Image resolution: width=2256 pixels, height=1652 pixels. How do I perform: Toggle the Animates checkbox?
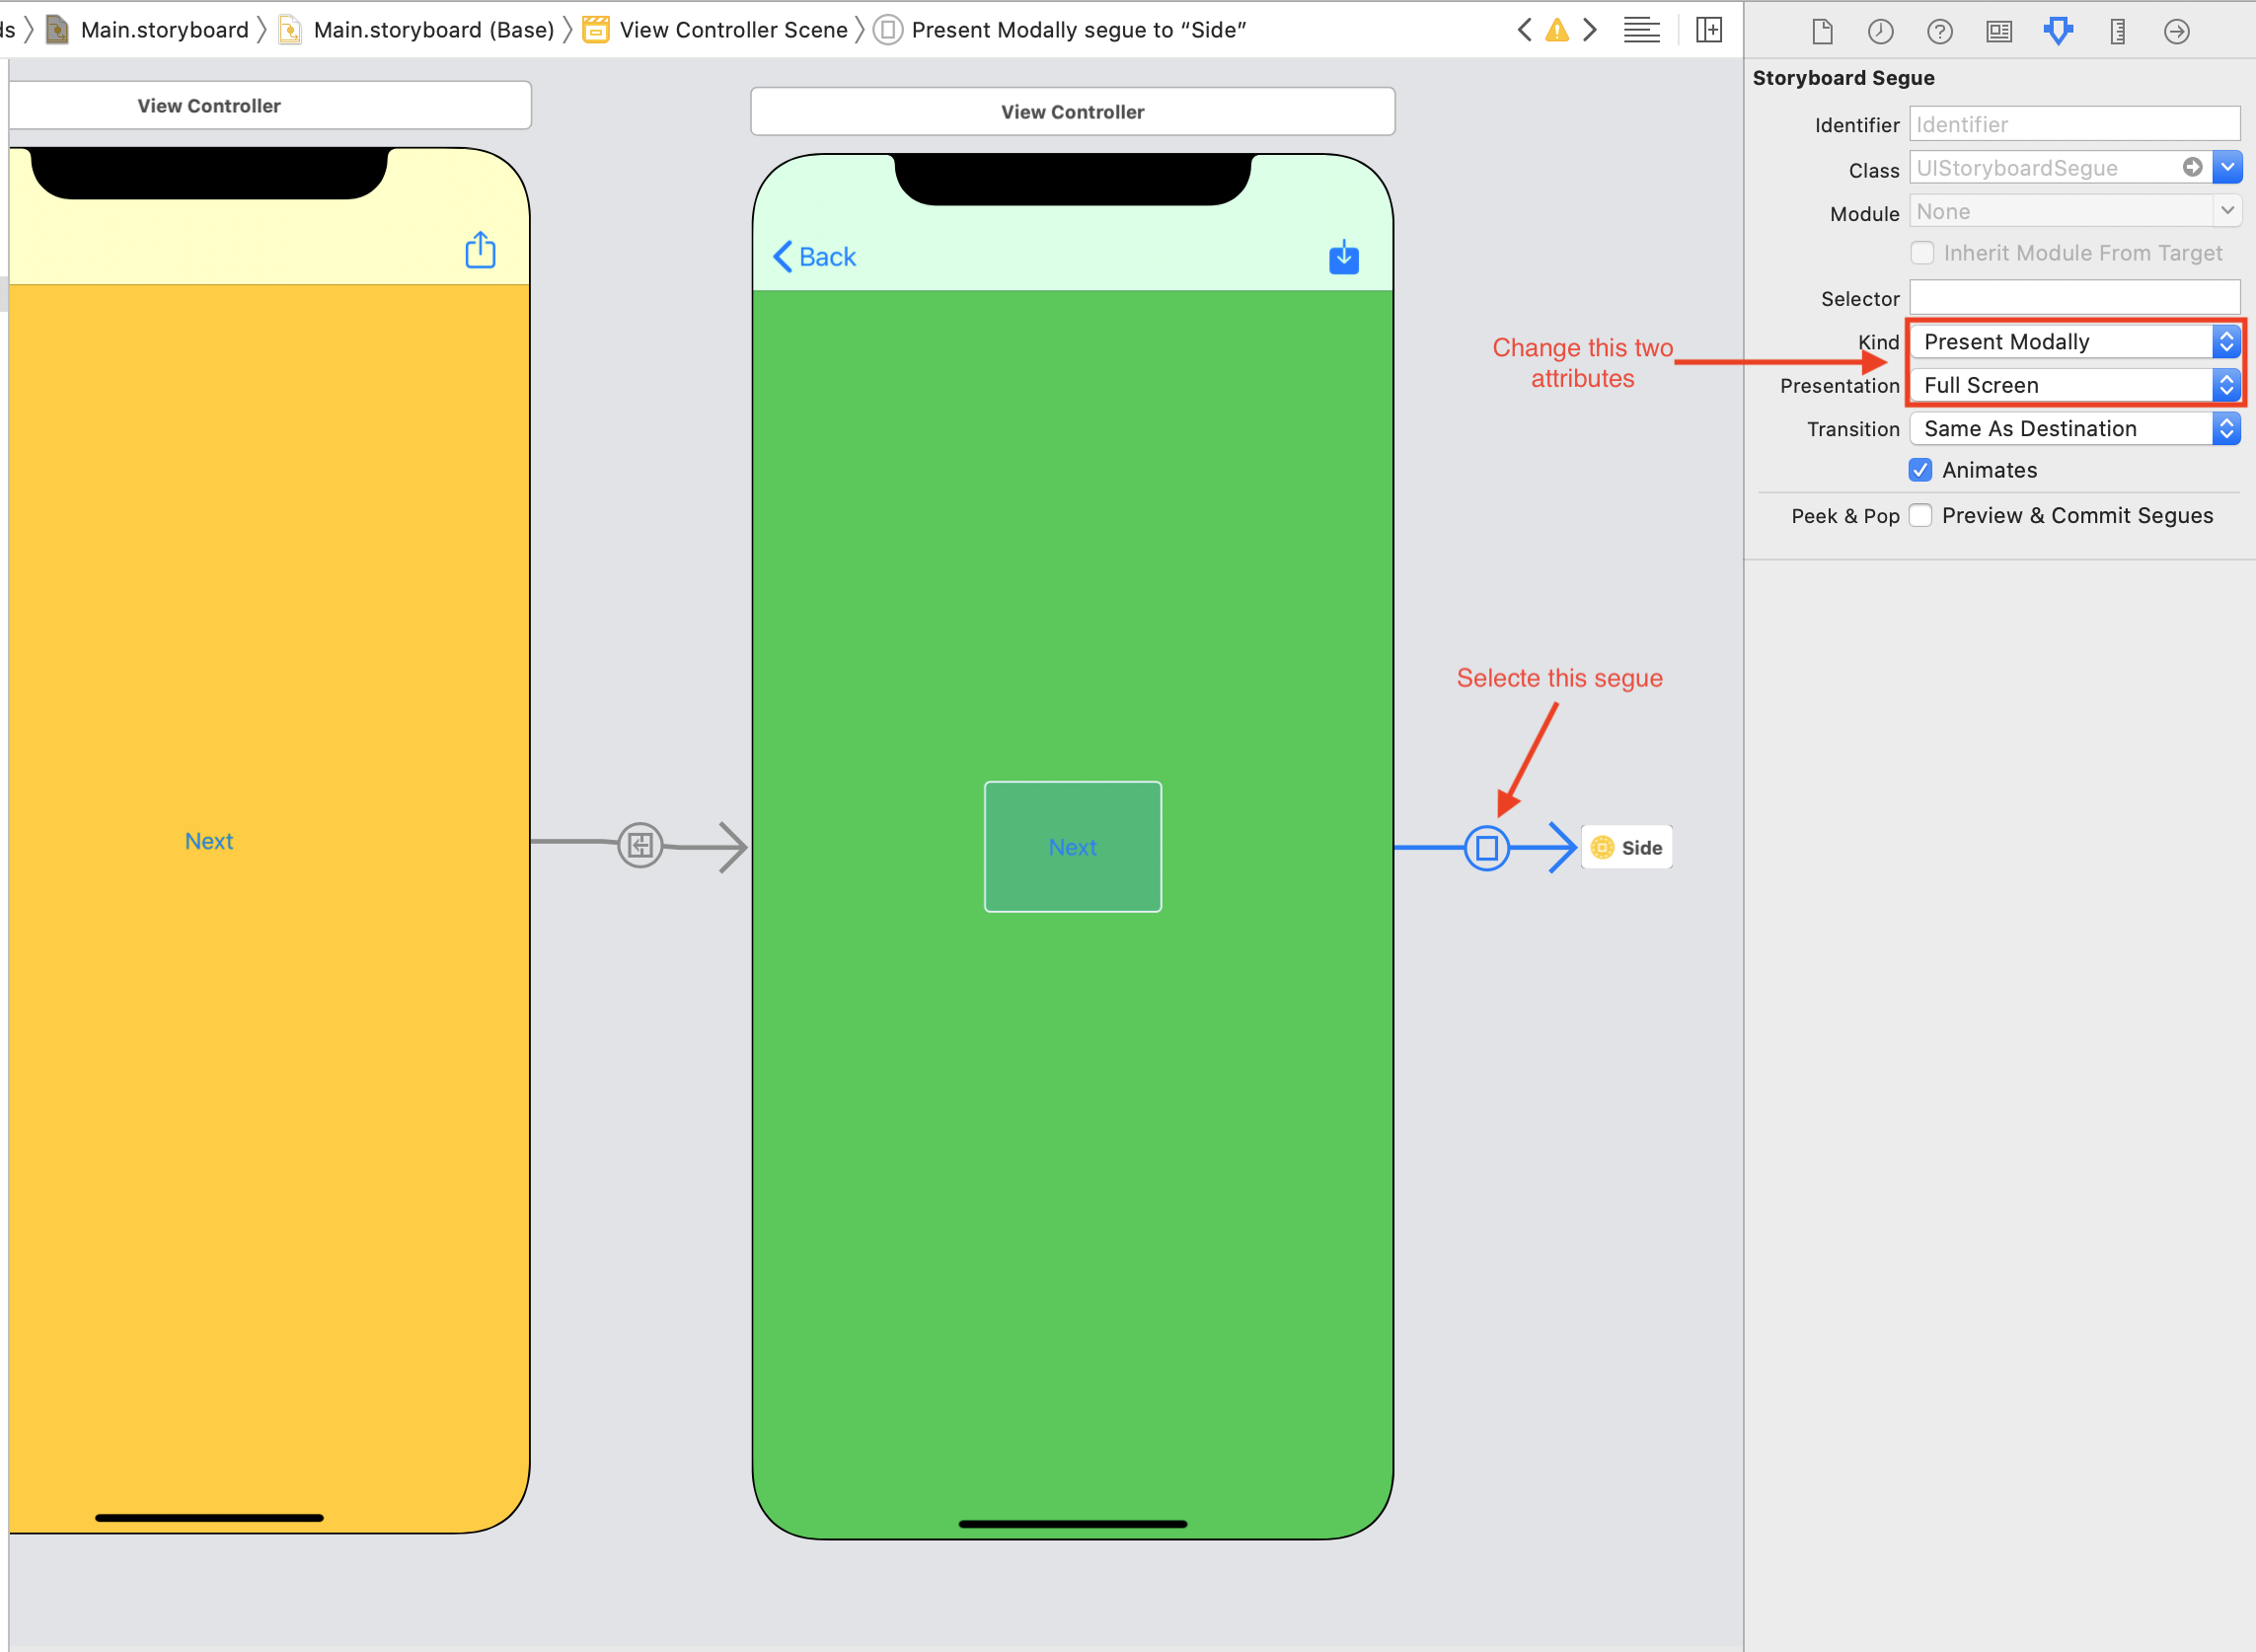tap(1921, 470)
